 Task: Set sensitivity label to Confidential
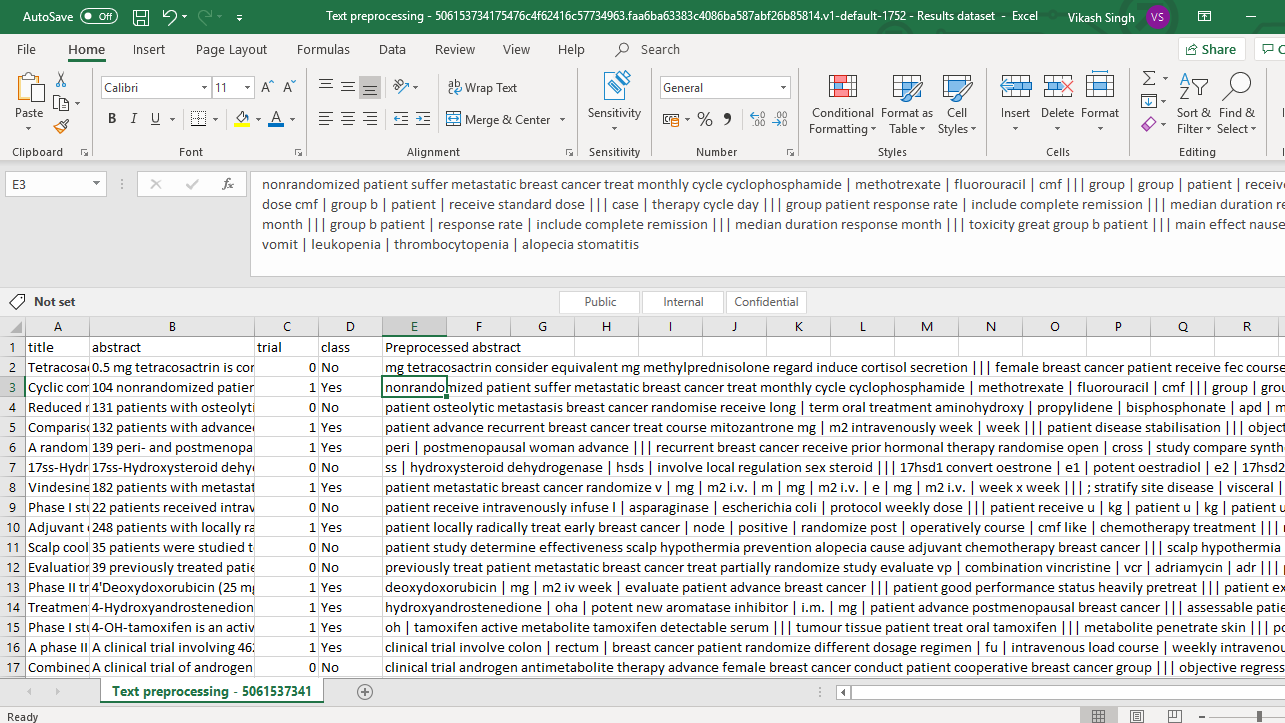pos(766,301)
